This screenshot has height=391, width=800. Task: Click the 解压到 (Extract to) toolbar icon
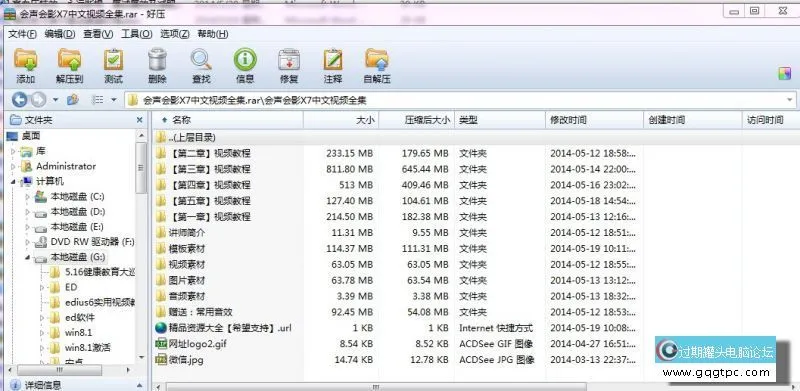tap(69, 59)
